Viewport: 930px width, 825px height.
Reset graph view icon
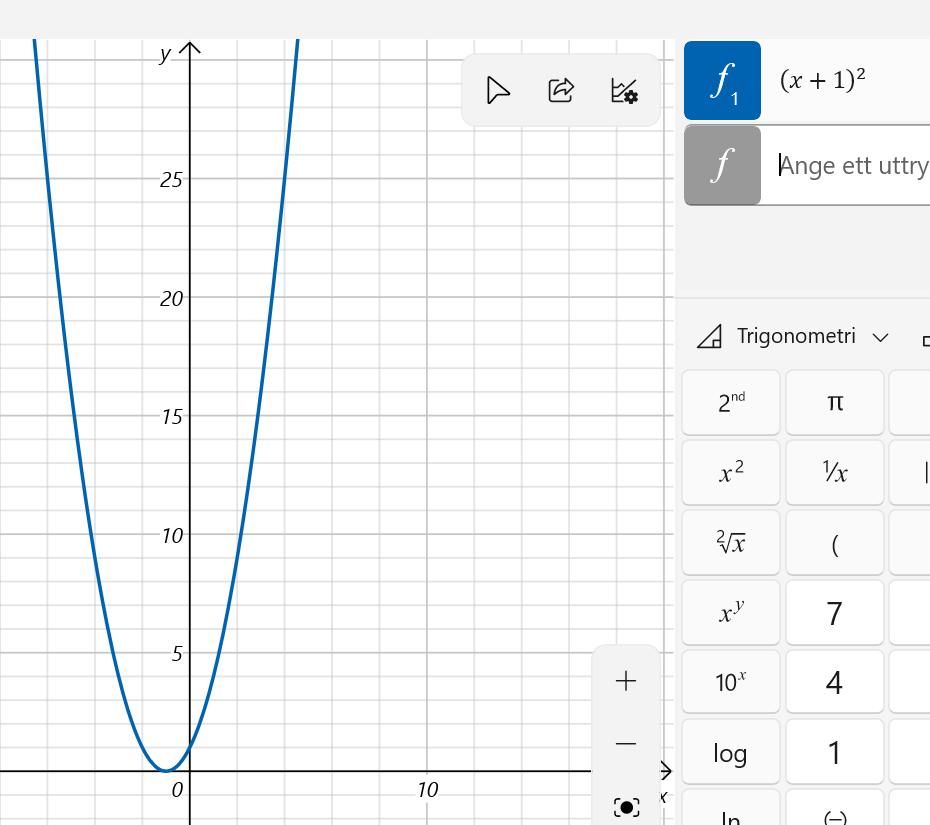tap(626, 806)
